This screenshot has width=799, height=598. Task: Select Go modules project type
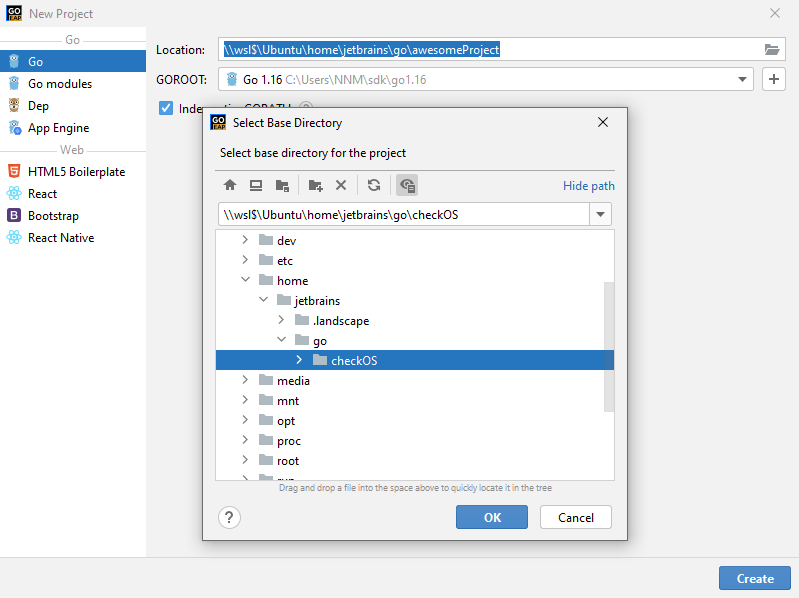73,84
